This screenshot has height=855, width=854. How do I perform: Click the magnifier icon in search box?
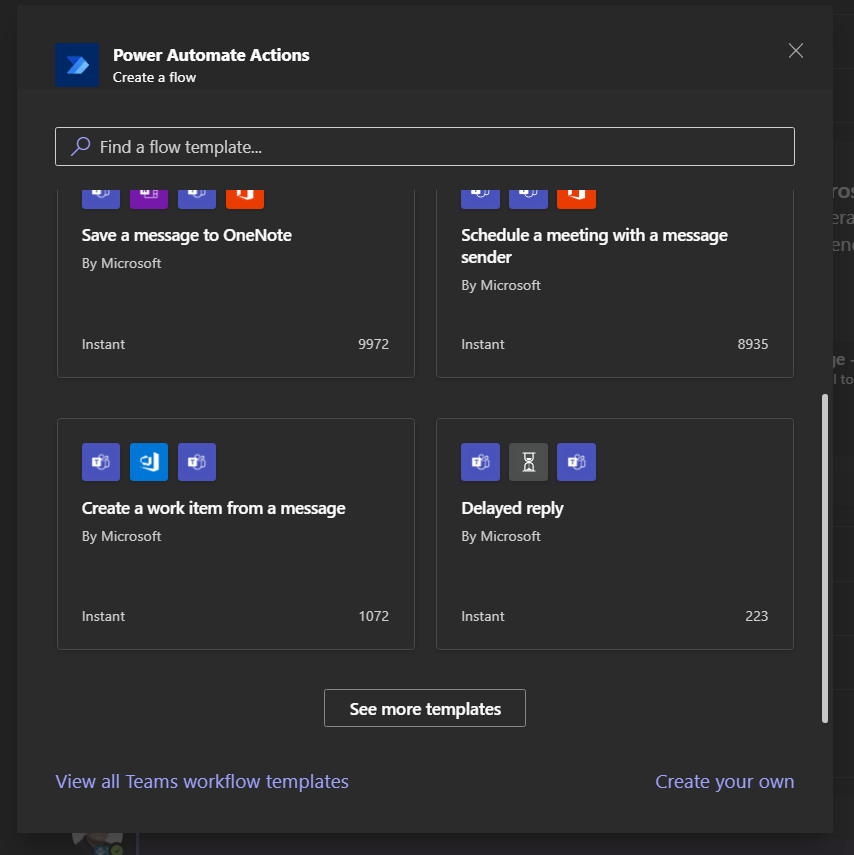[x=81, y=147]
